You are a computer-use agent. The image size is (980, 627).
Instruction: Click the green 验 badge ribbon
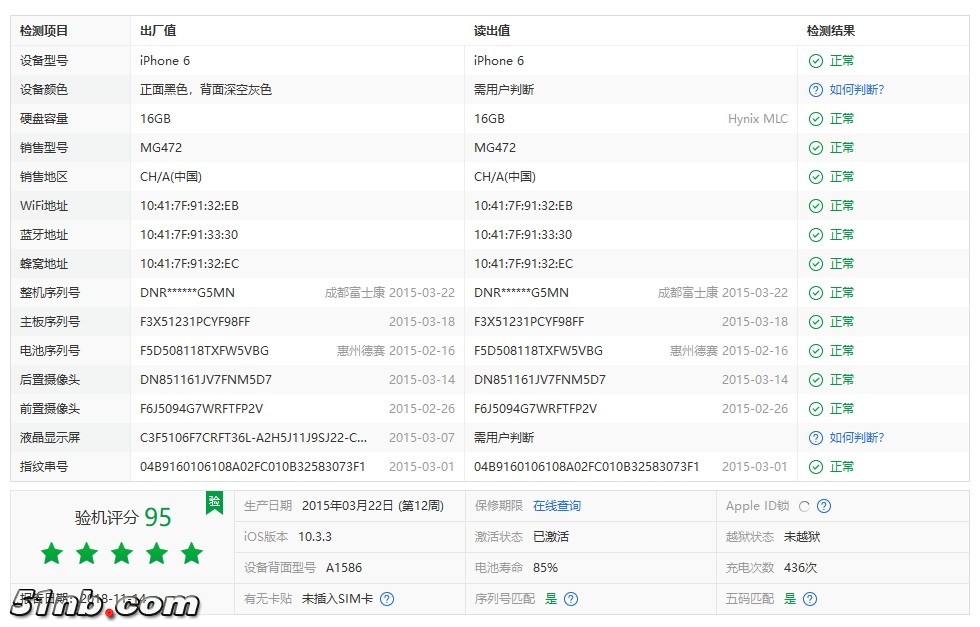pos(214,502)
